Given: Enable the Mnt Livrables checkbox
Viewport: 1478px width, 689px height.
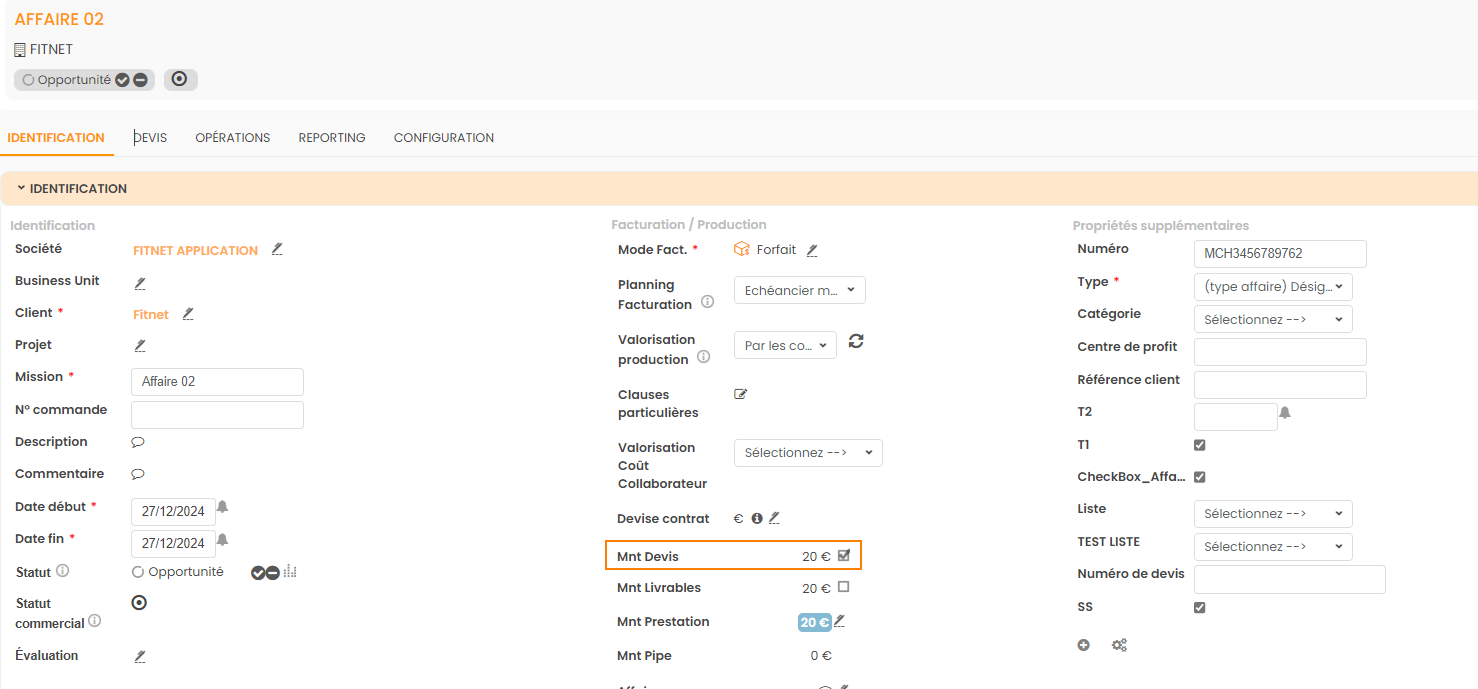Looking at the screenshot, I should pos(844,587).
